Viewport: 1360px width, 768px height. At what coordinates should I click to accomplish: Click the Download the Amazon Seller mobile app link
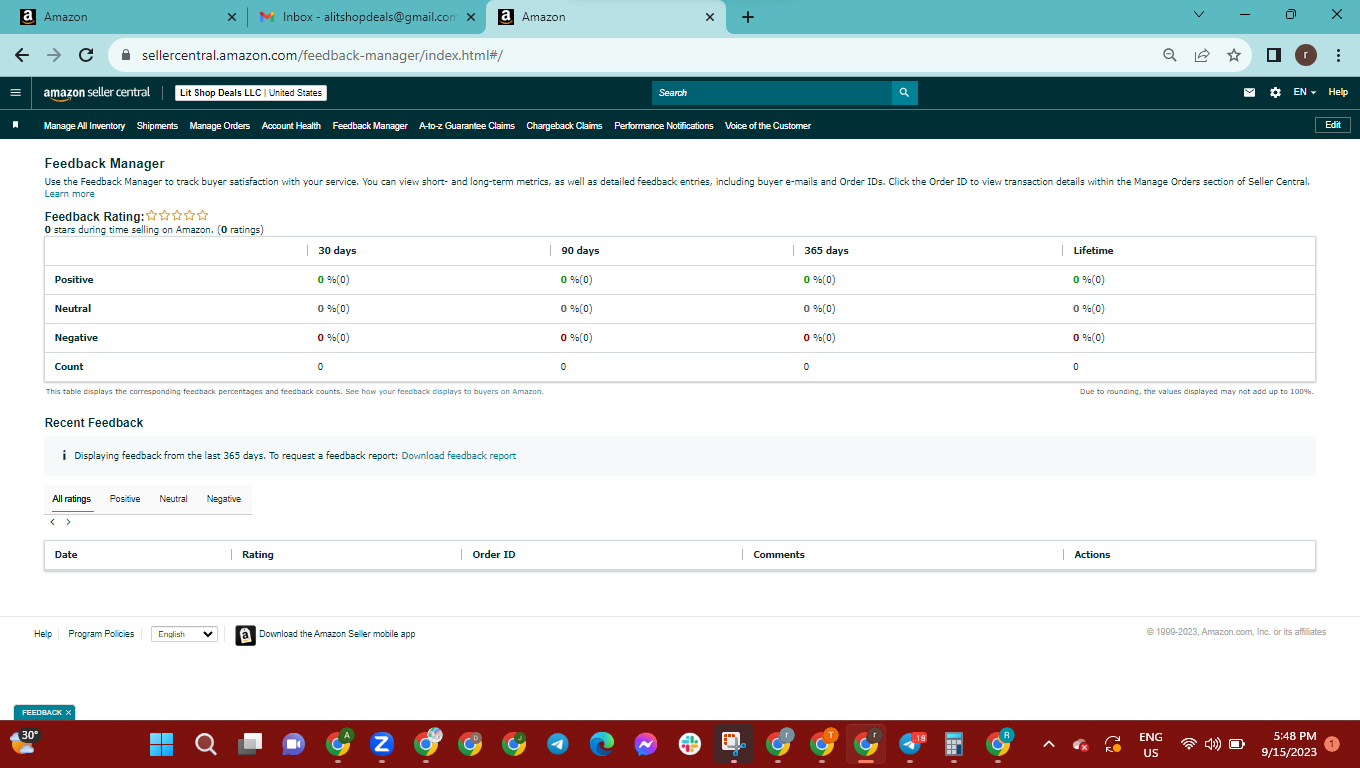pyautogui.click(x=337, y=634)
